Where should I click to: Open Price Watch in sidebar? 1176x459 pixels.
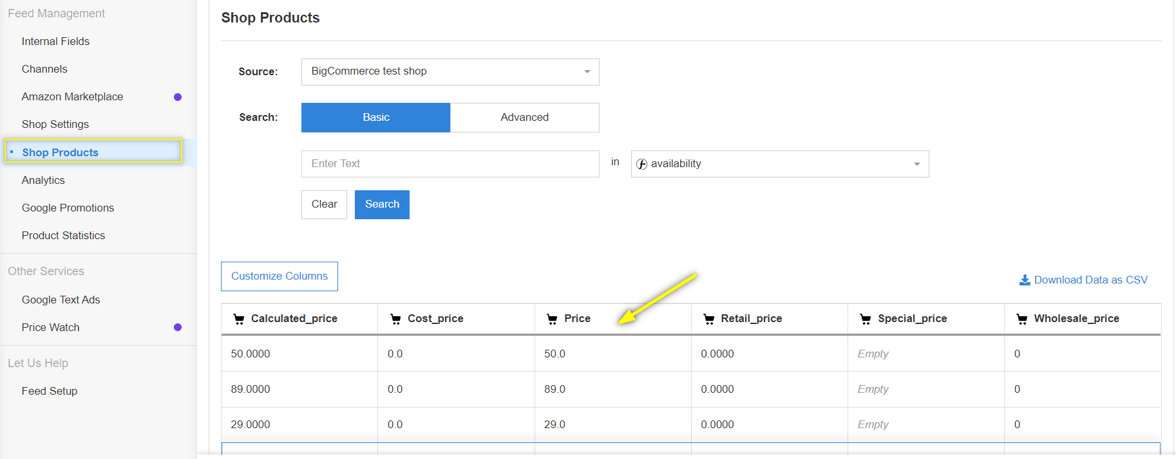[x=50, y=327]
